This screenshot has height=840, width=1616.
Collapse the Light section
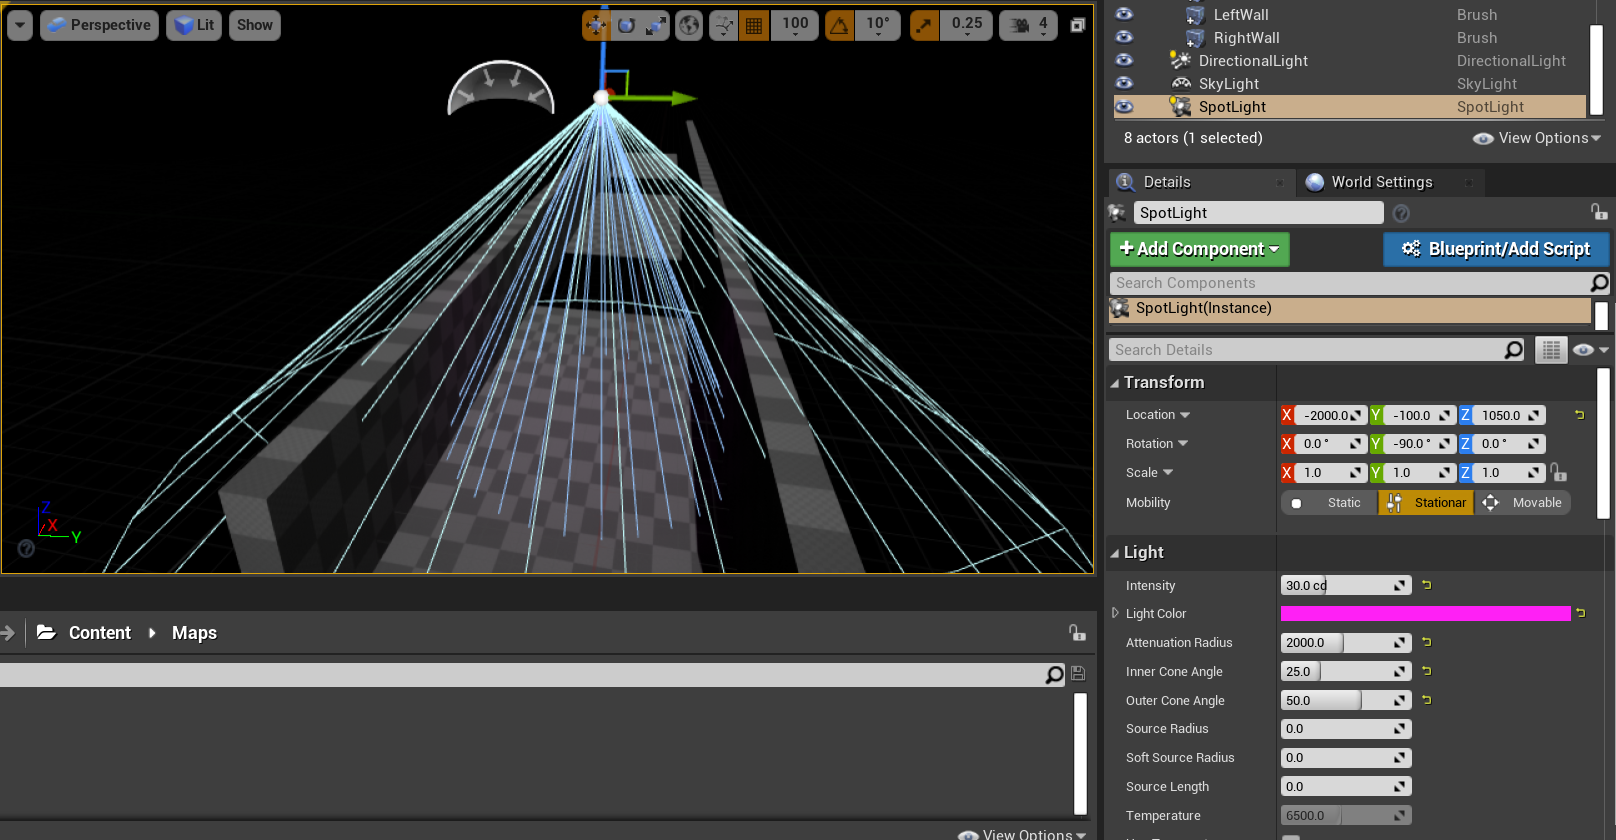(1115, 553)
